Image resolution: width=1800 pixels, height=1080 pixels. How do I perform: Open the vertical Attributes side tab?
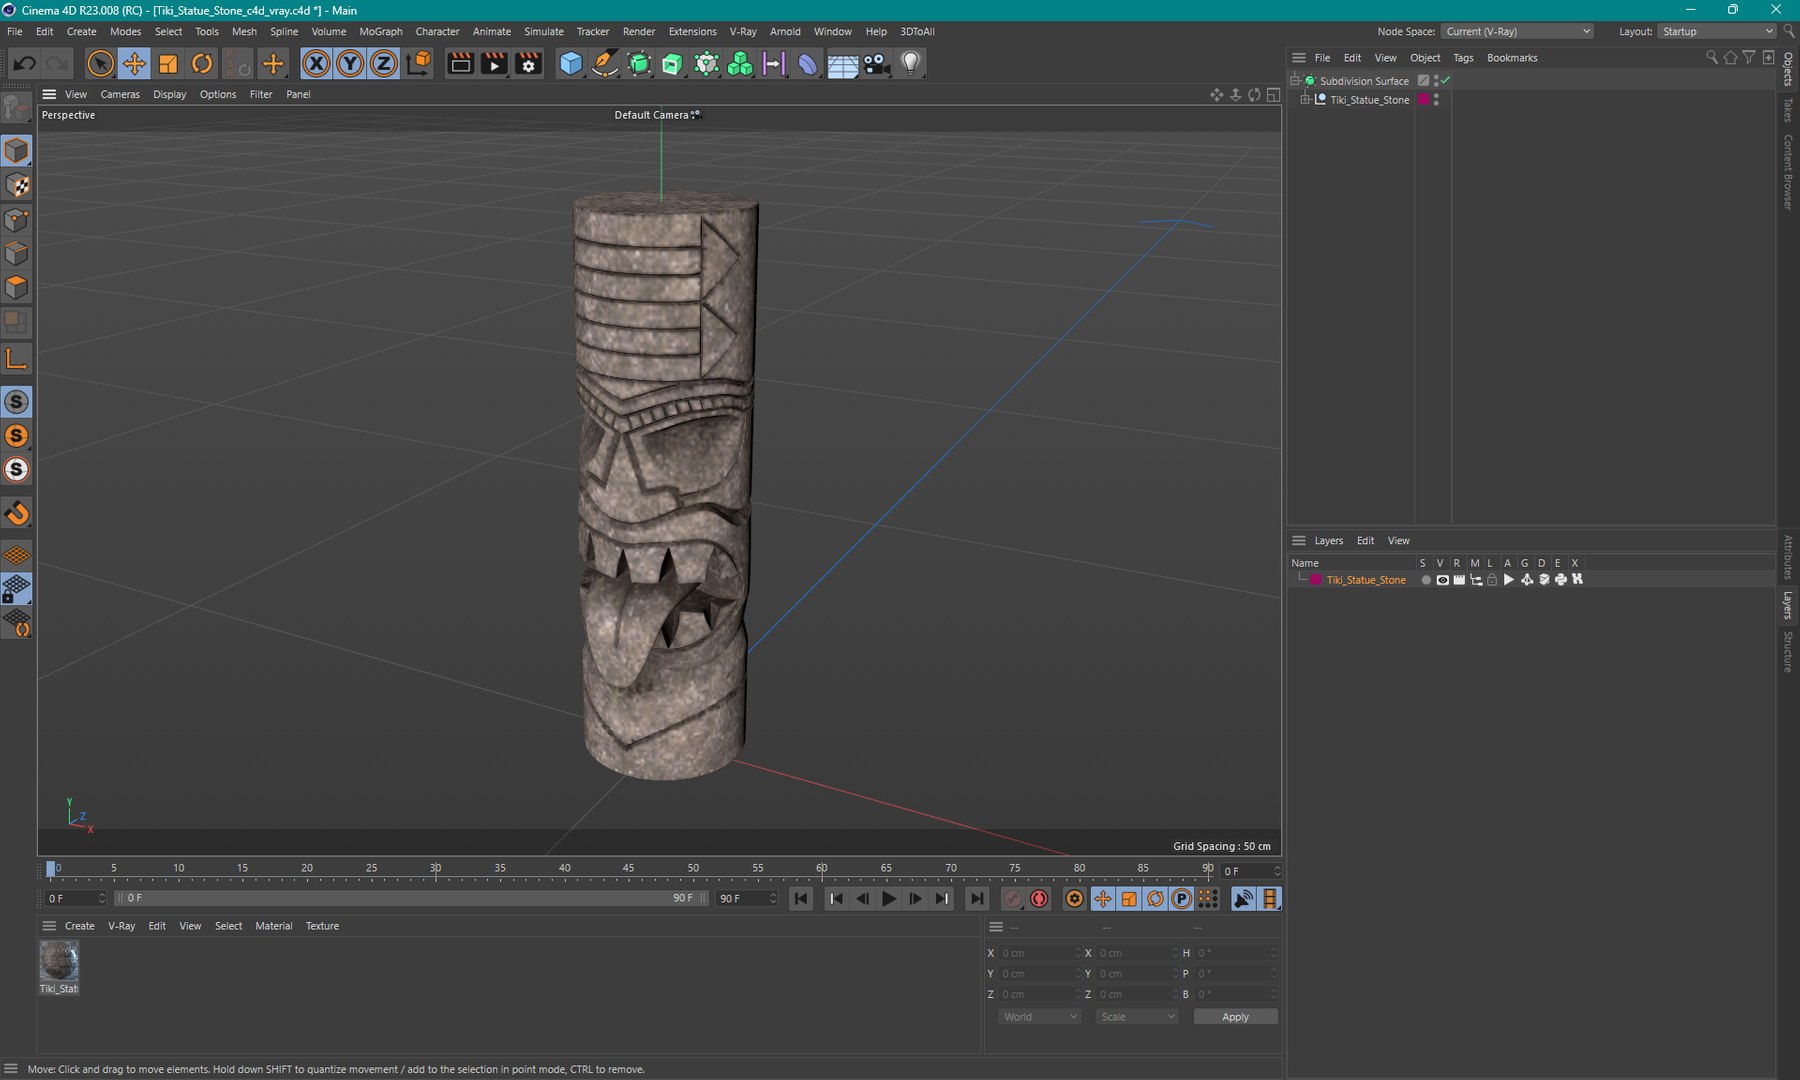coord(1788,557)
